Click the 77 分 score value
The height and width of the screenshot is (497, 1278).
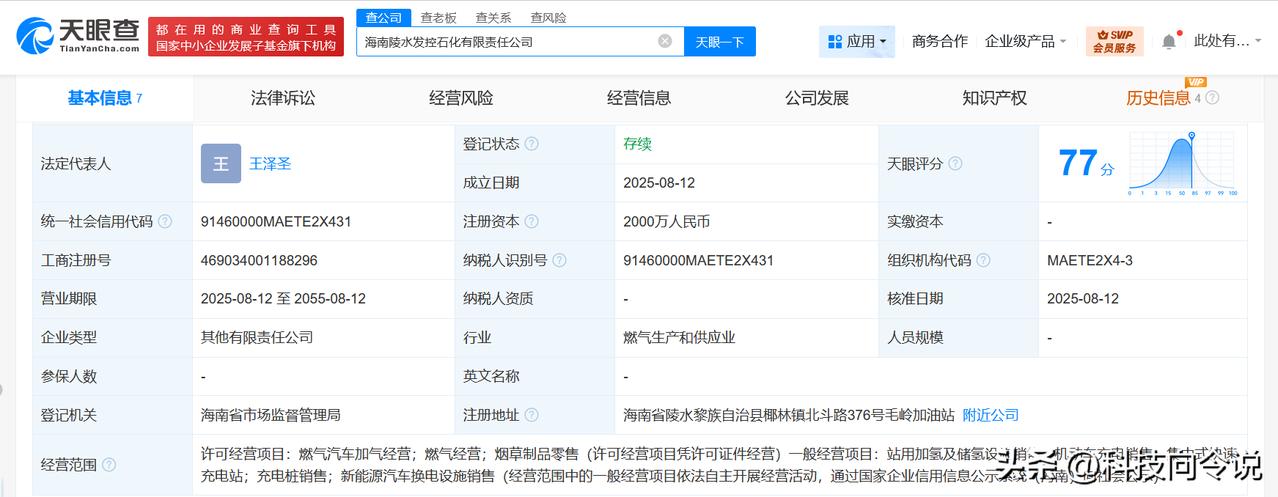(x=1086, y=163)
